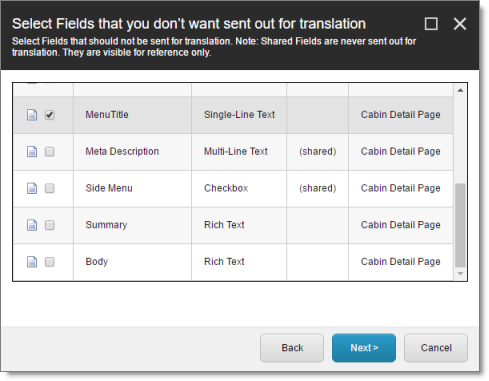
Task: Maximize the field selection dialog
Action: (431, 24)
